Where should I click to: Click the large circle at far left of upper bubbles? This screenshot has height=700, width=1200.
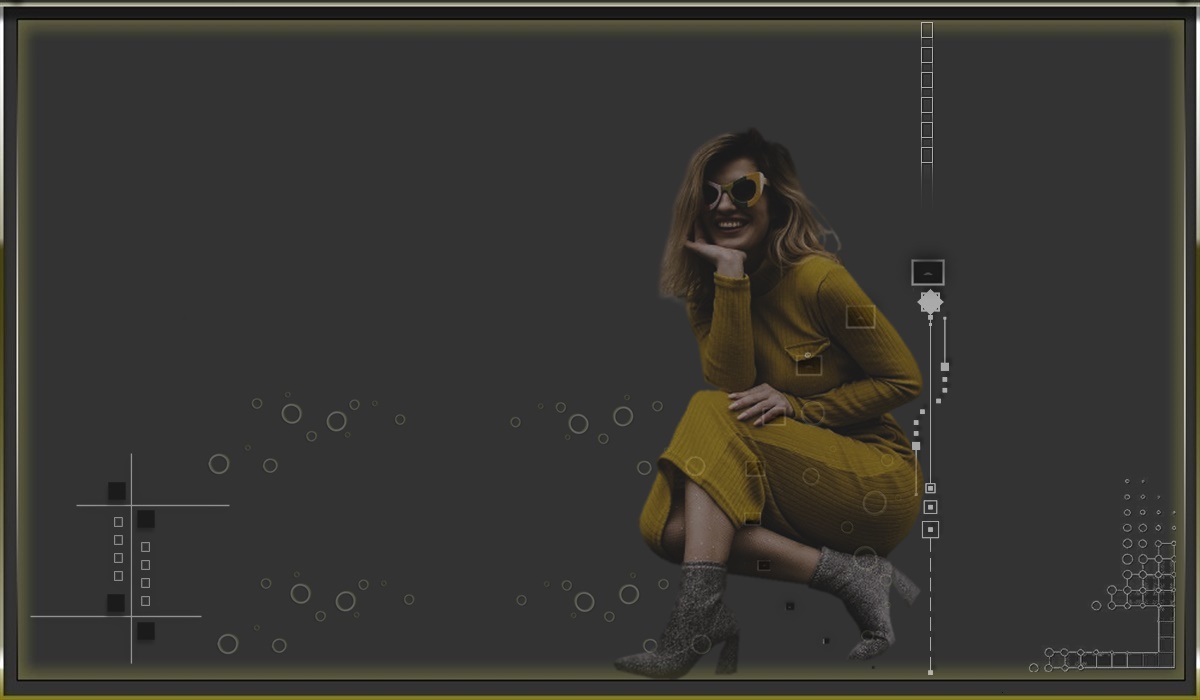point(219,464)
